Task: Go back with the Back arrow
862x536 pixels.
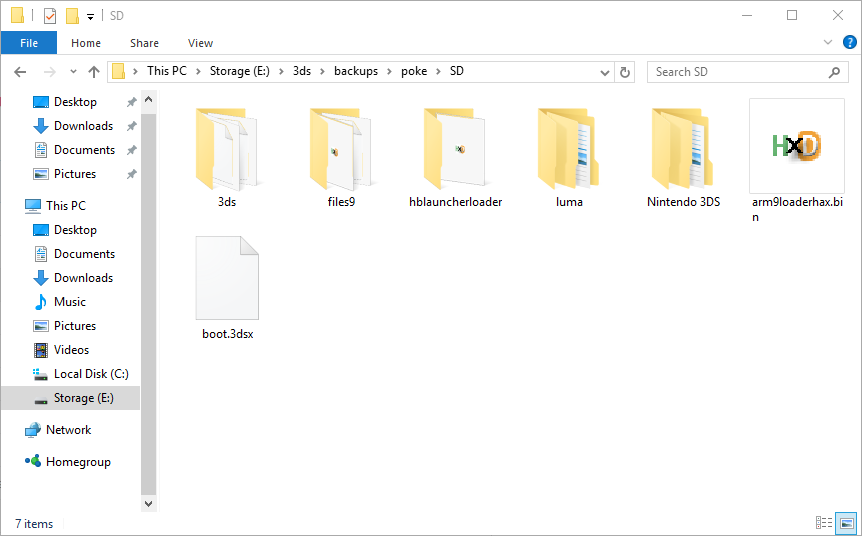Action: [x=20, y=72]
